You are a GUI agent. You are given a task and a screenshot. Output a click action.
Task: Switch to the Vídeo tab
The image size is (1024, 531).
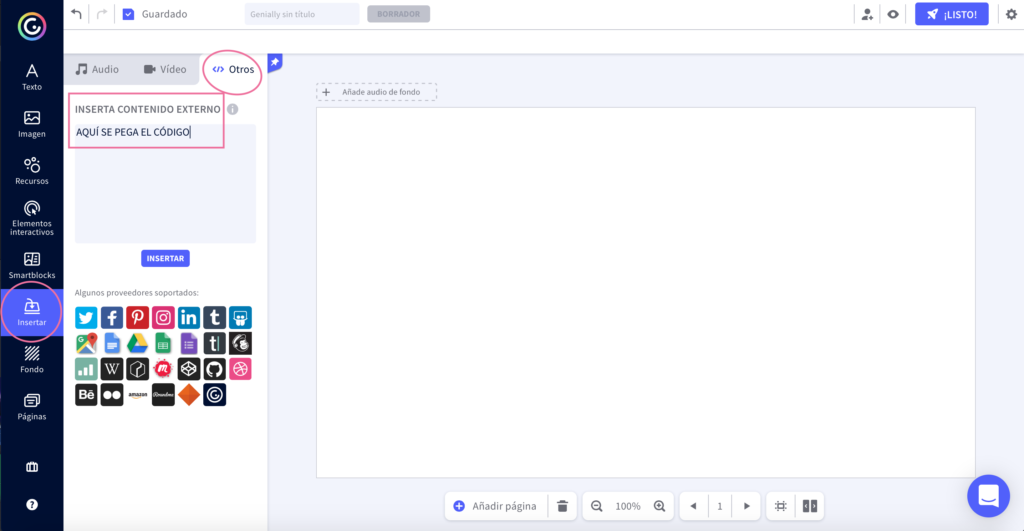(165, 70)
